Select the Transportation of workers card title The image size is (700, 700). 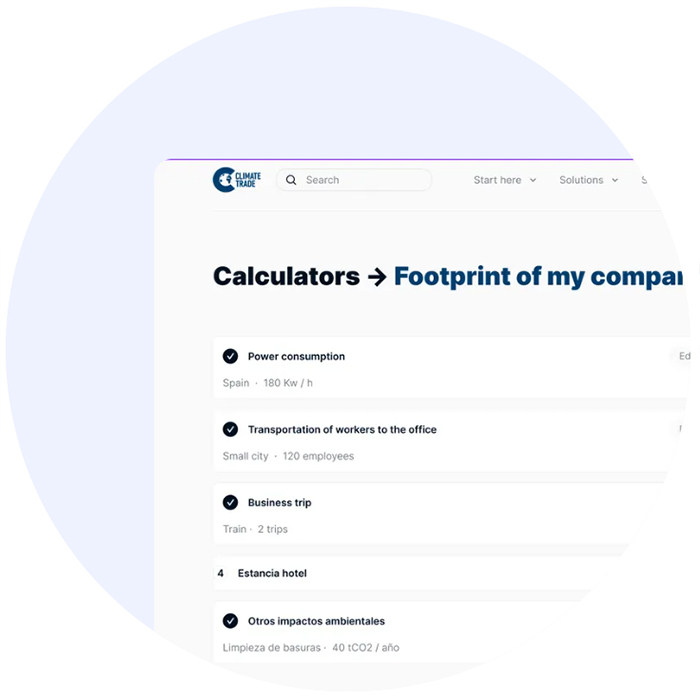point(342,429)
